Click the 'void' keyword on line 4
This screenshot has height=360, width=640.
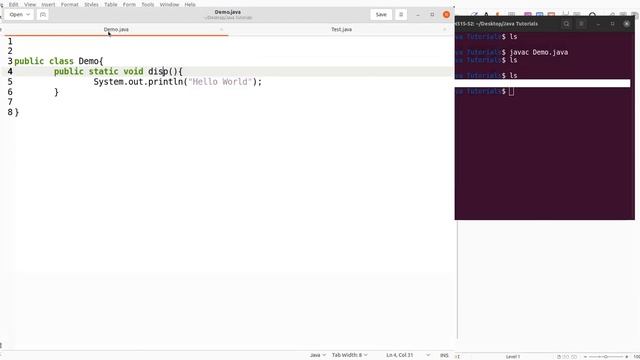click(x=133, y=71)
